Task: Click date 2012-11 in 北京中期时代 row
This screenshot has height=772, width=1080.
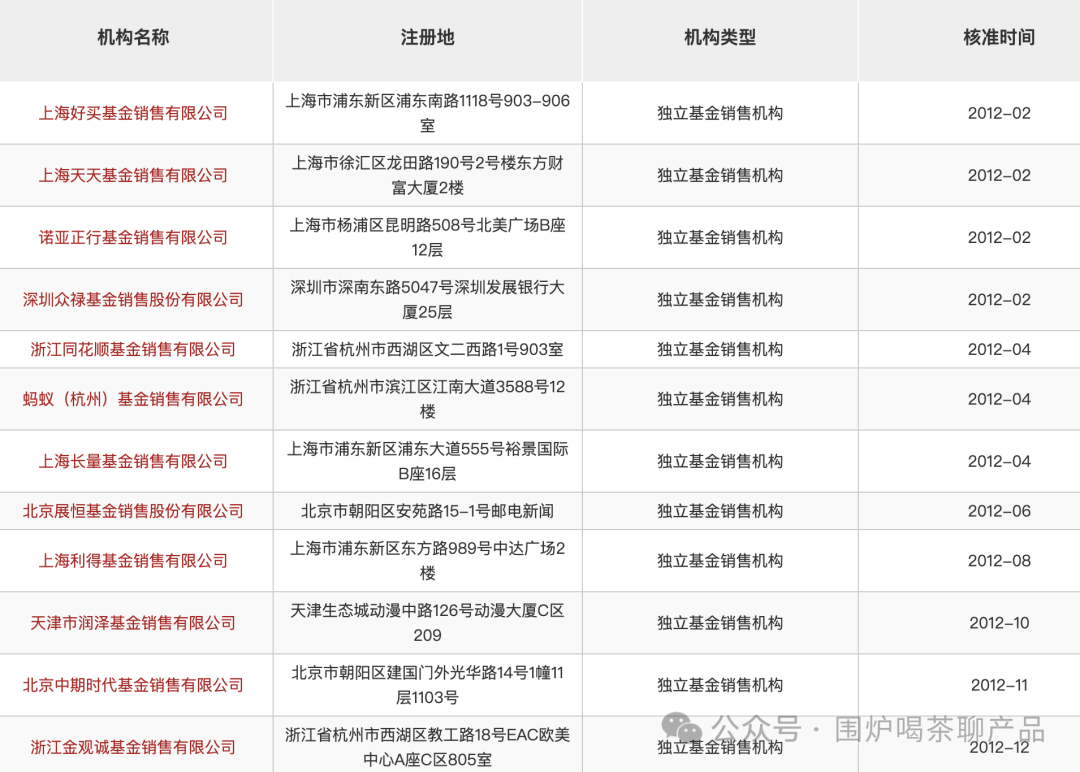Action: tap(999, 685)
